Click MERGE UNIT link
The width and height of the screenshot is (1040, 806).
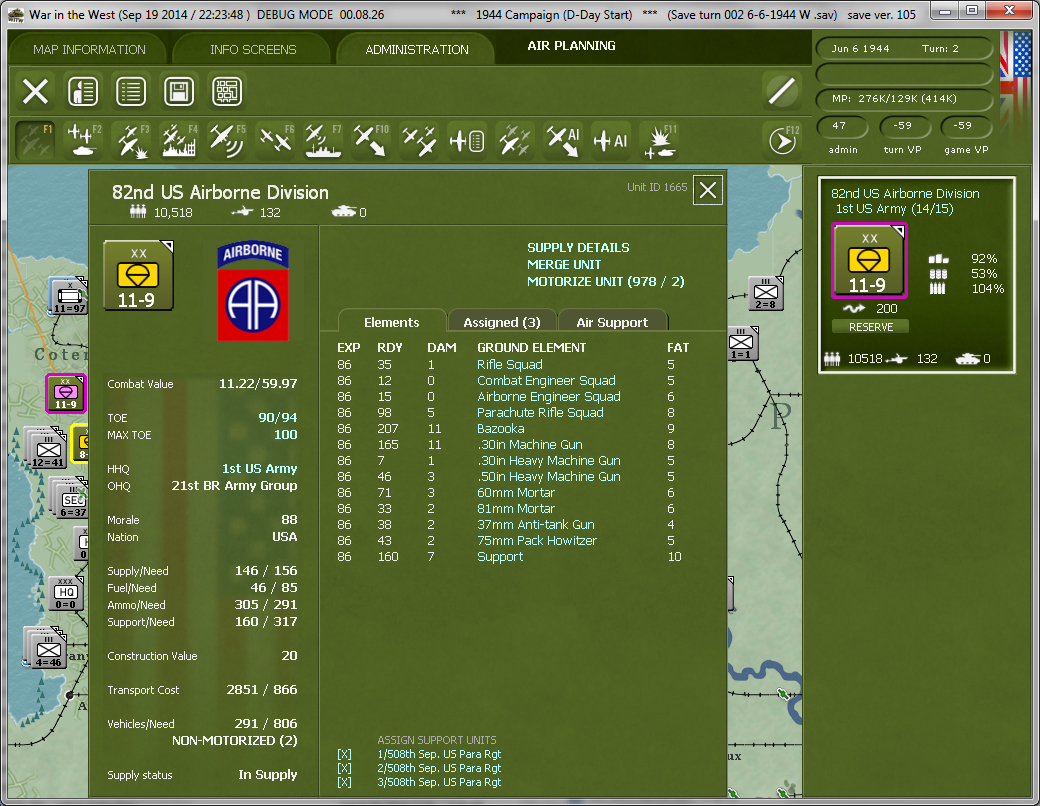(564, 264)
